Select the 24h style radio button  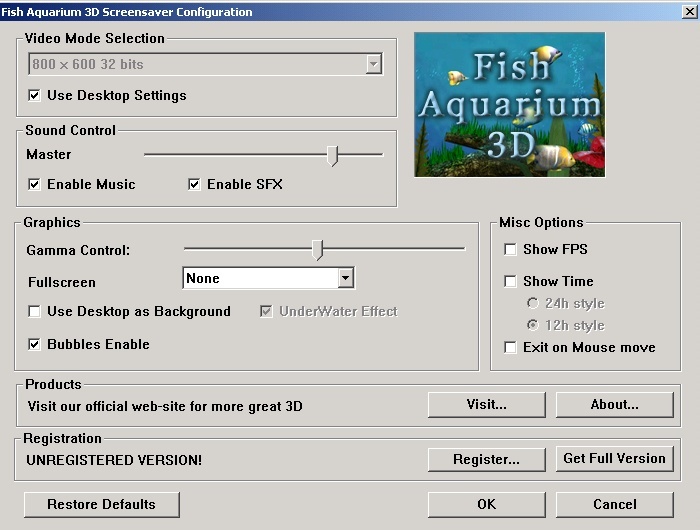533,303
